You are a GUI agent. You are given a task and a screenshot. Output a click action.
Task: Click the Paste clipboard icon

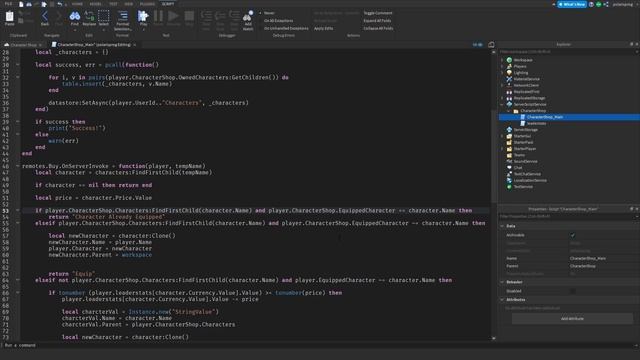[9, 17]
